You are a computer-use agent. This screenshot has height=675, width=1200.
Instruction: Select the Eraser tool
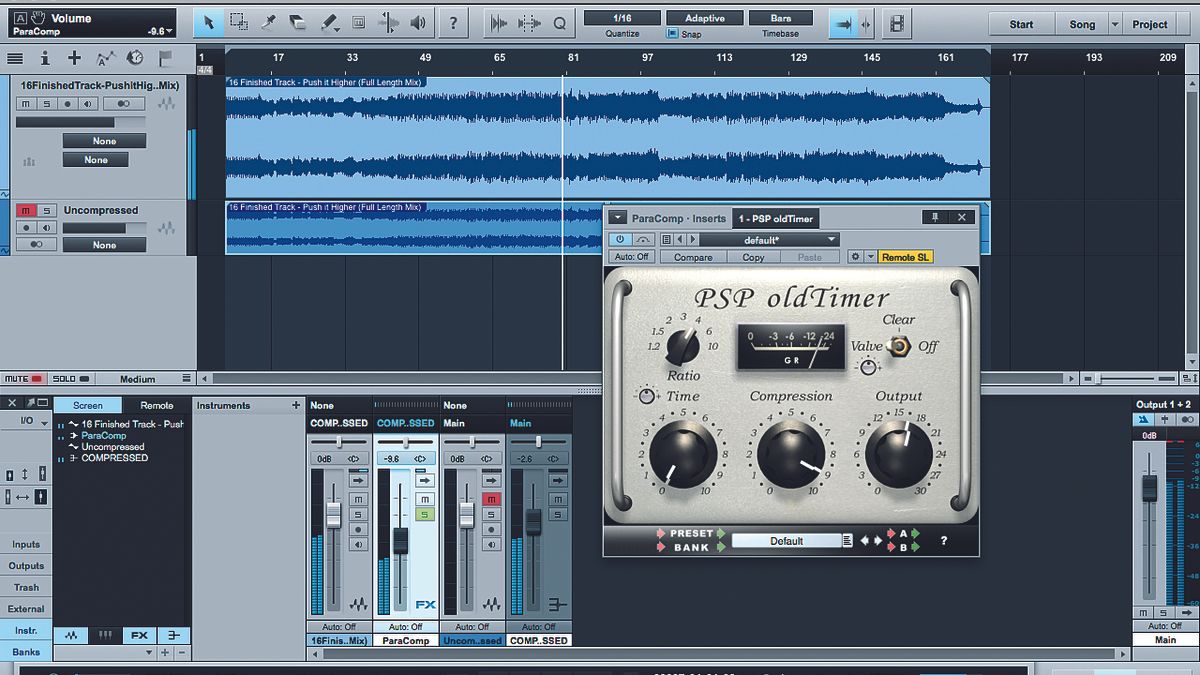[x=297, y=22]
